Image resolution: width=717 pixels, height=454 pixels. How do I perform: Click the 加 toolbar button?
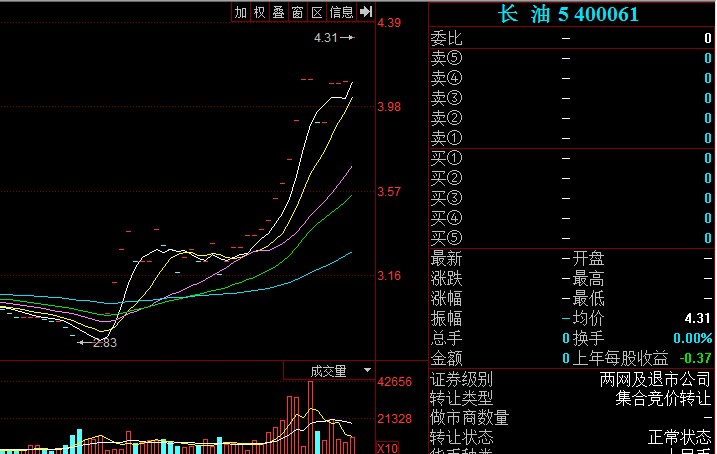click(240, 12)
